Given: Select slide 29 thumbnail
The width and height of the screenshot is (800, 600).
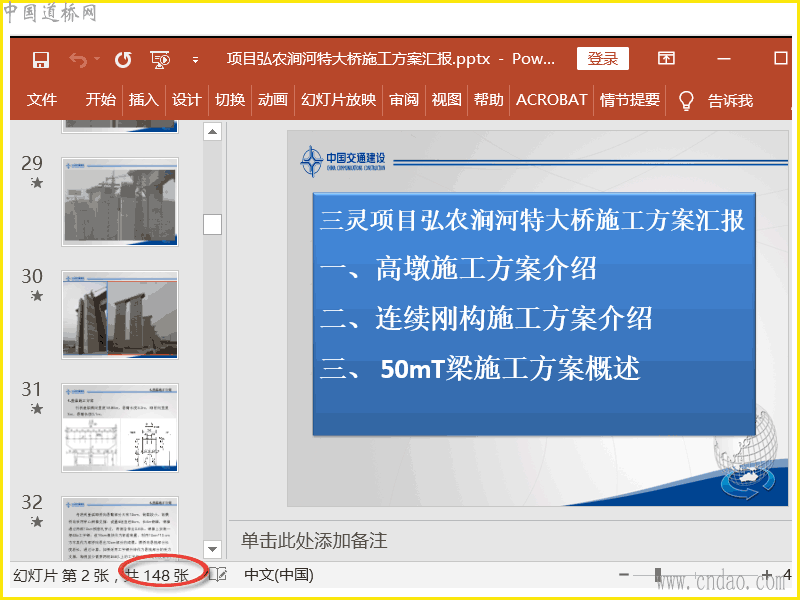Looking at the screenshot, I should point(120,202).
